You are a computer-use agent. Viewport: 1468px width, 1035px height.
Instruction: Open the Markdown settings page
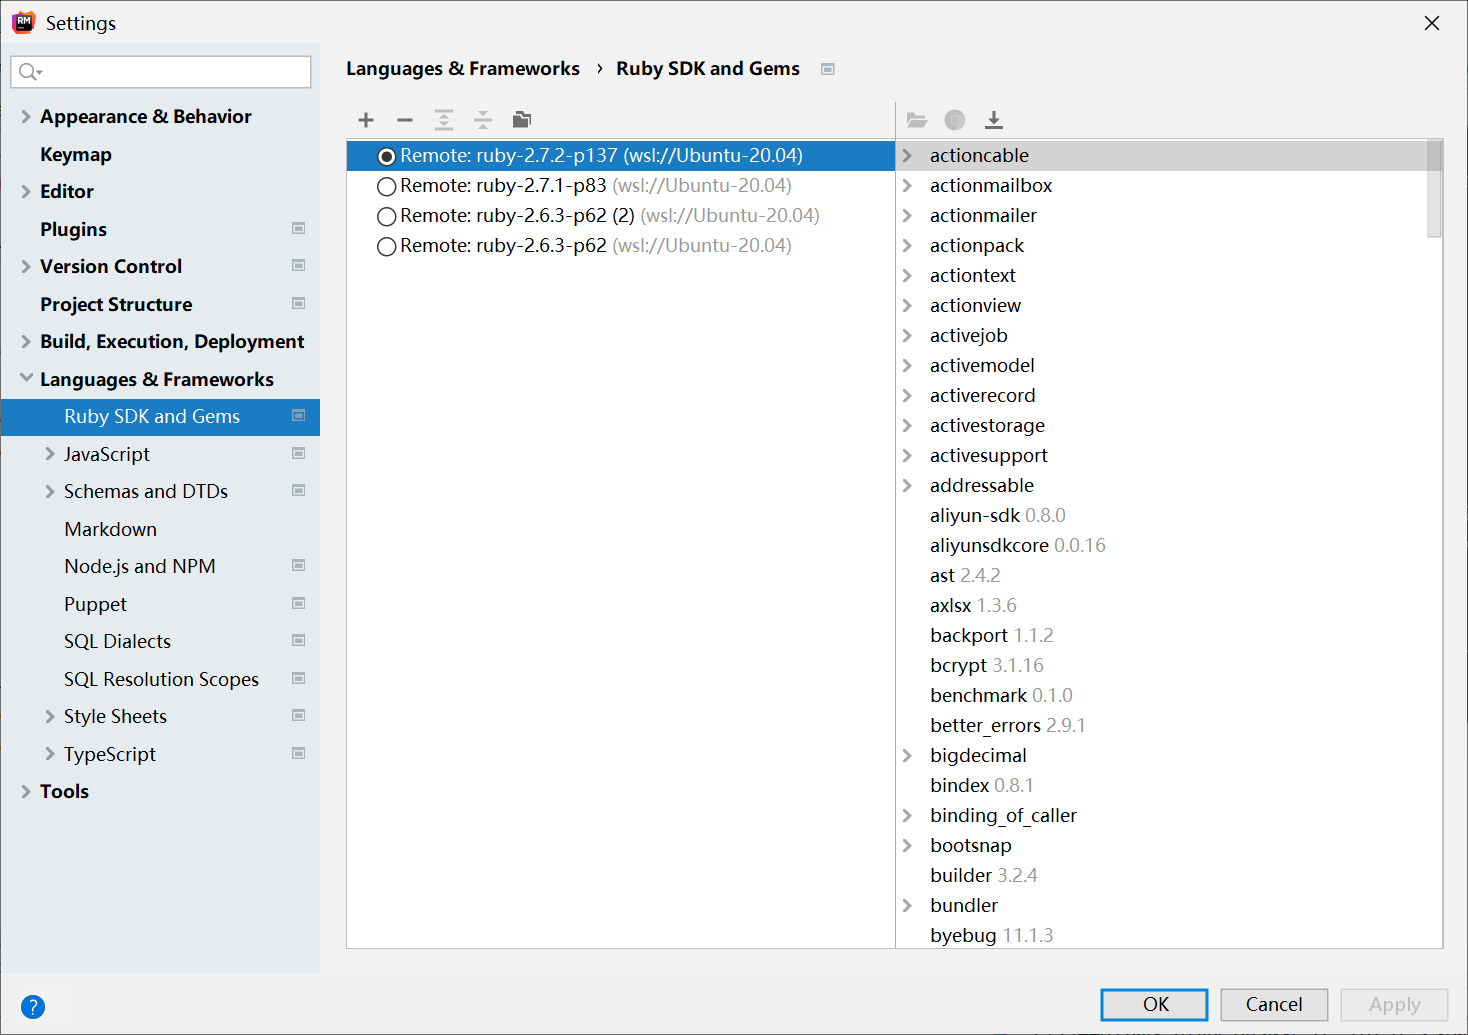click(x=110, y=529)
